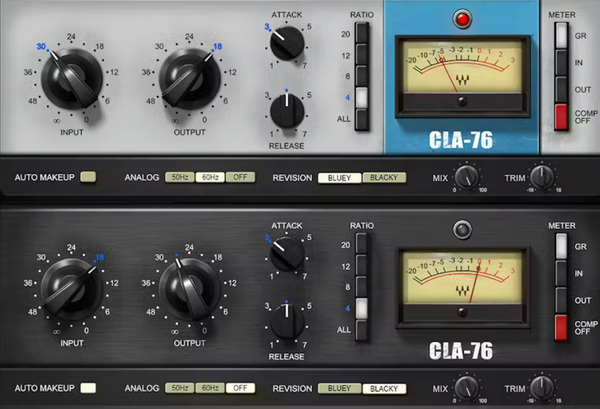Click the red power LED on Bluey unit
This screenshot has width=600, height=409.
(462, 19)
